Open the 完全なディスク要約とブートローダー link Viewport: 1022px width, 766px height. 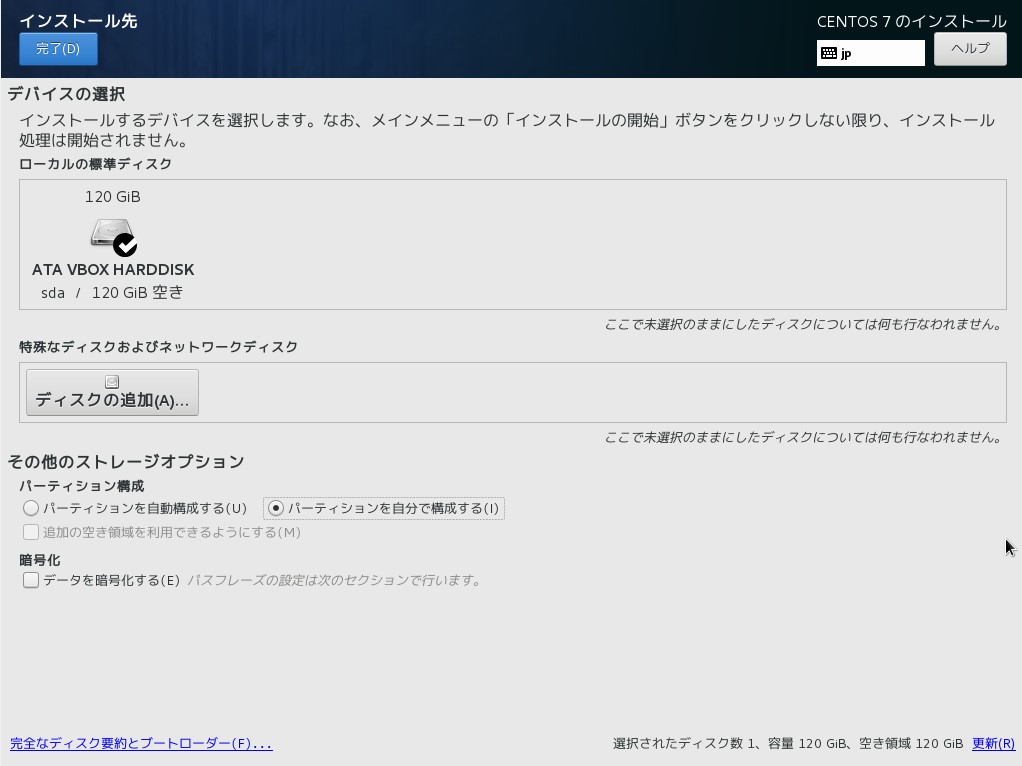click(x=140, y=743)
